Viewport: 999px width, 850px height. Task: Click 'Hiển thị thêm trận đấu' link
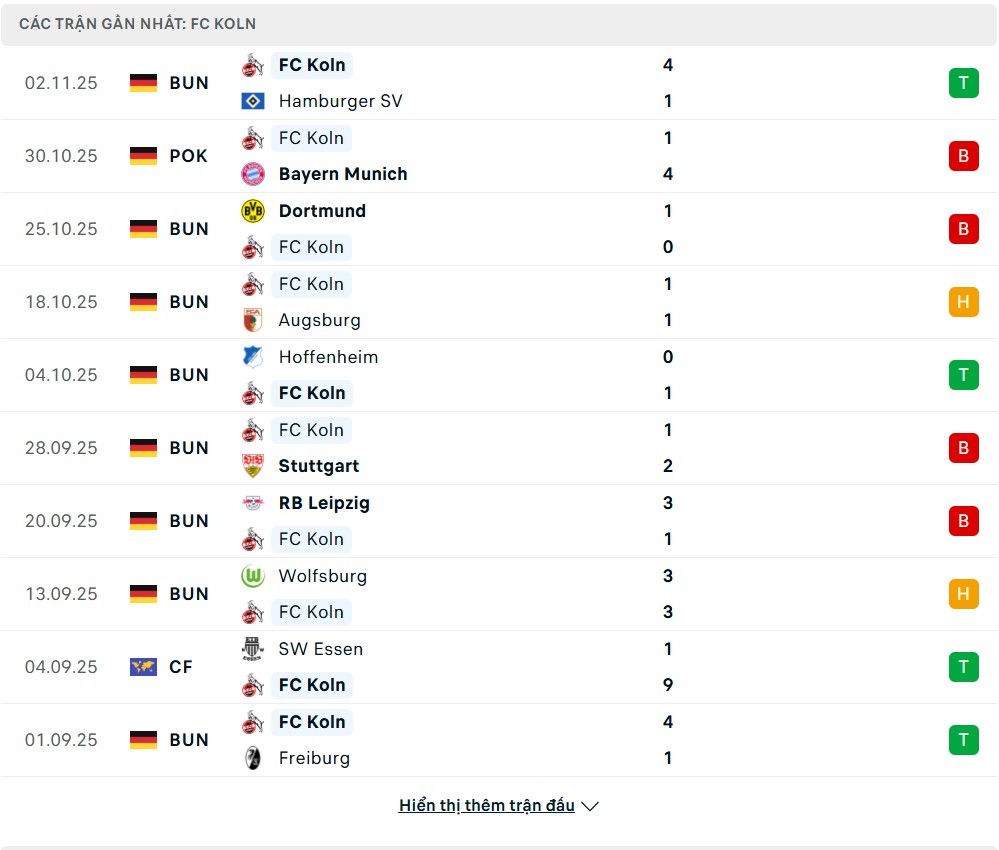pyautogui.click(x=486, y=805)
